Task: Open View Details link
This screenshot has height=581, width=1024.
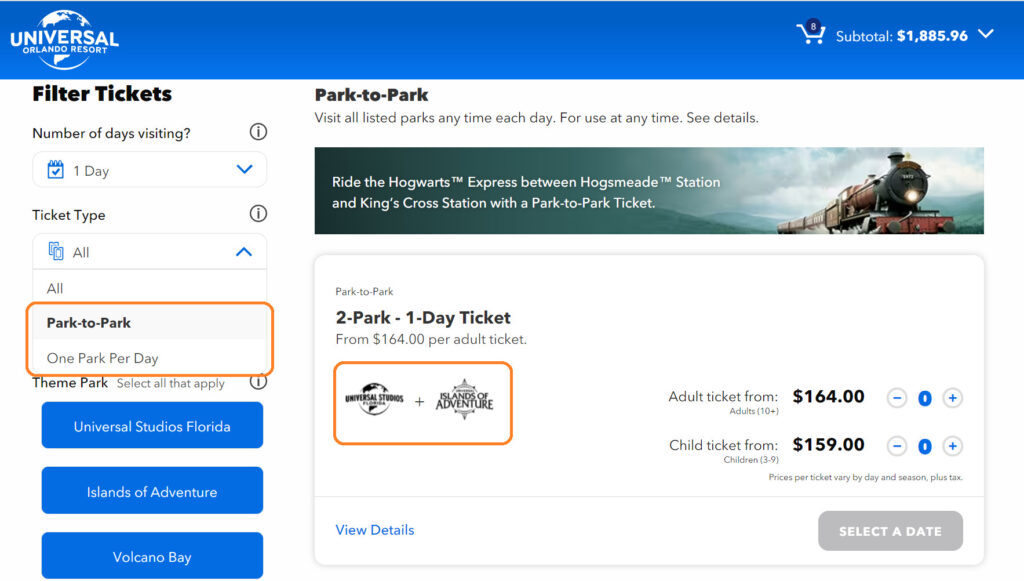Action: [x=375, y=530]
